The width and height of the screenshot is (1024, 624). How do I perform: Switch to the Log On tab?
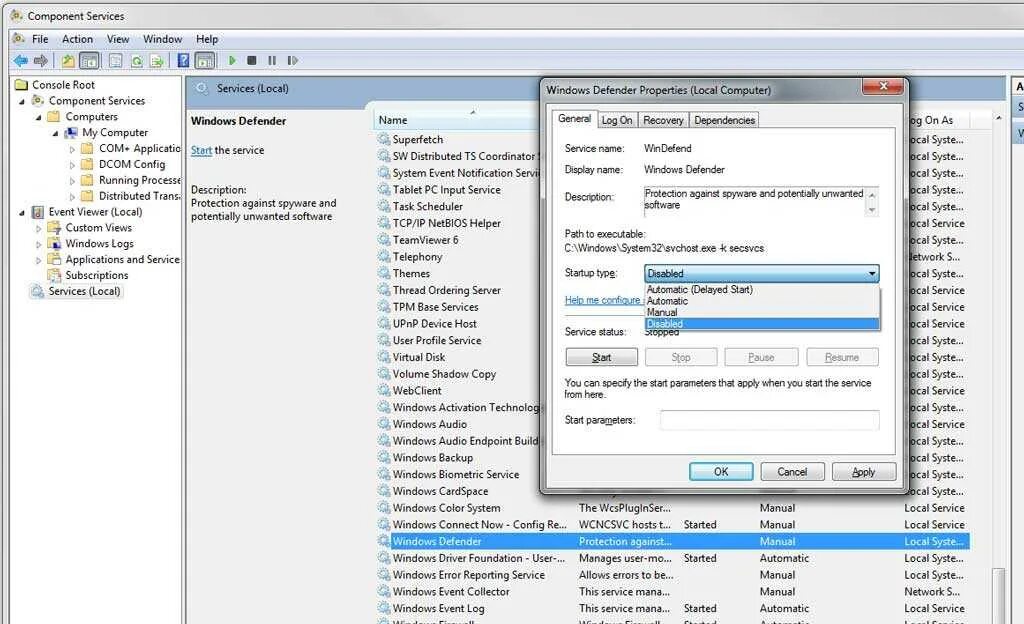616,120
